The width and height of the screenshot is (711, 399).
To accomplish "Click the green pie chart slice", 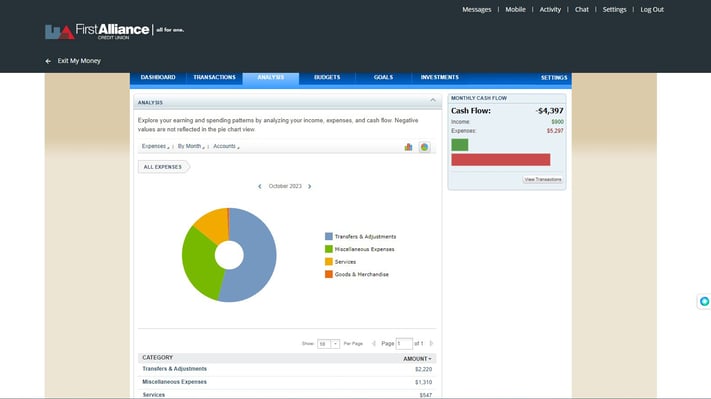I will [x=200, y=263].
